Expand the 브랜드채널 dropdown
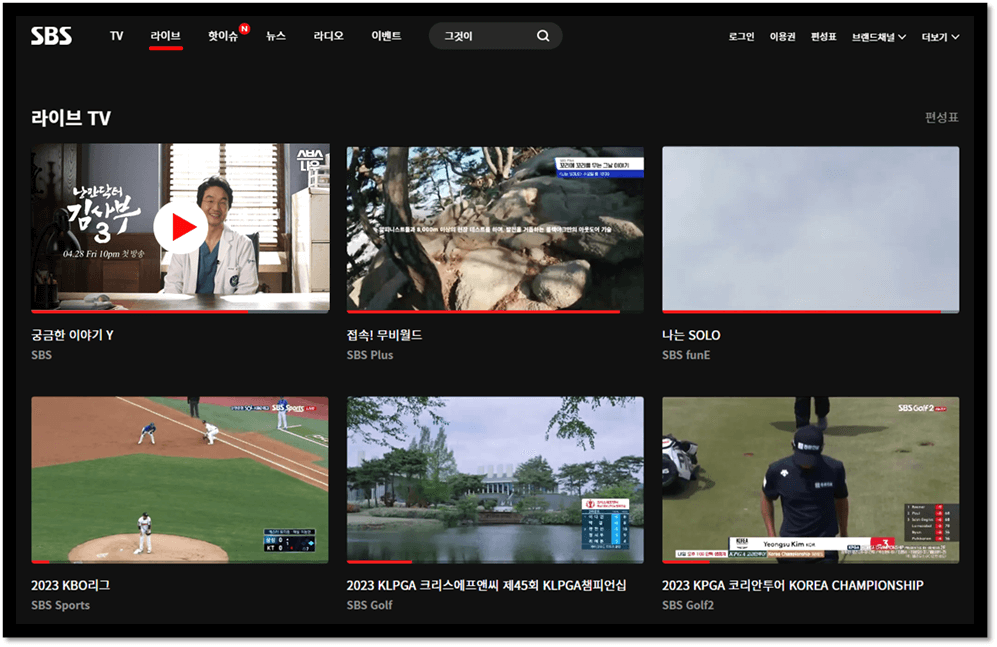997x647 pixels. pos(879,37)
